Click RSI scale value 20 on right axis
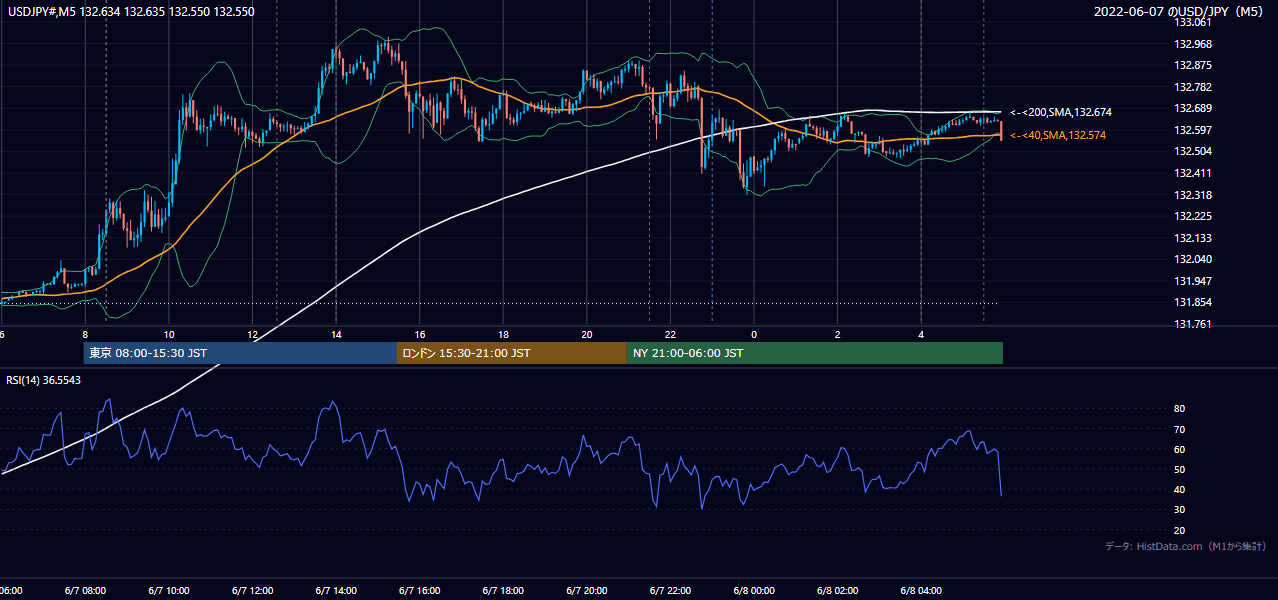 point(1179,530)
